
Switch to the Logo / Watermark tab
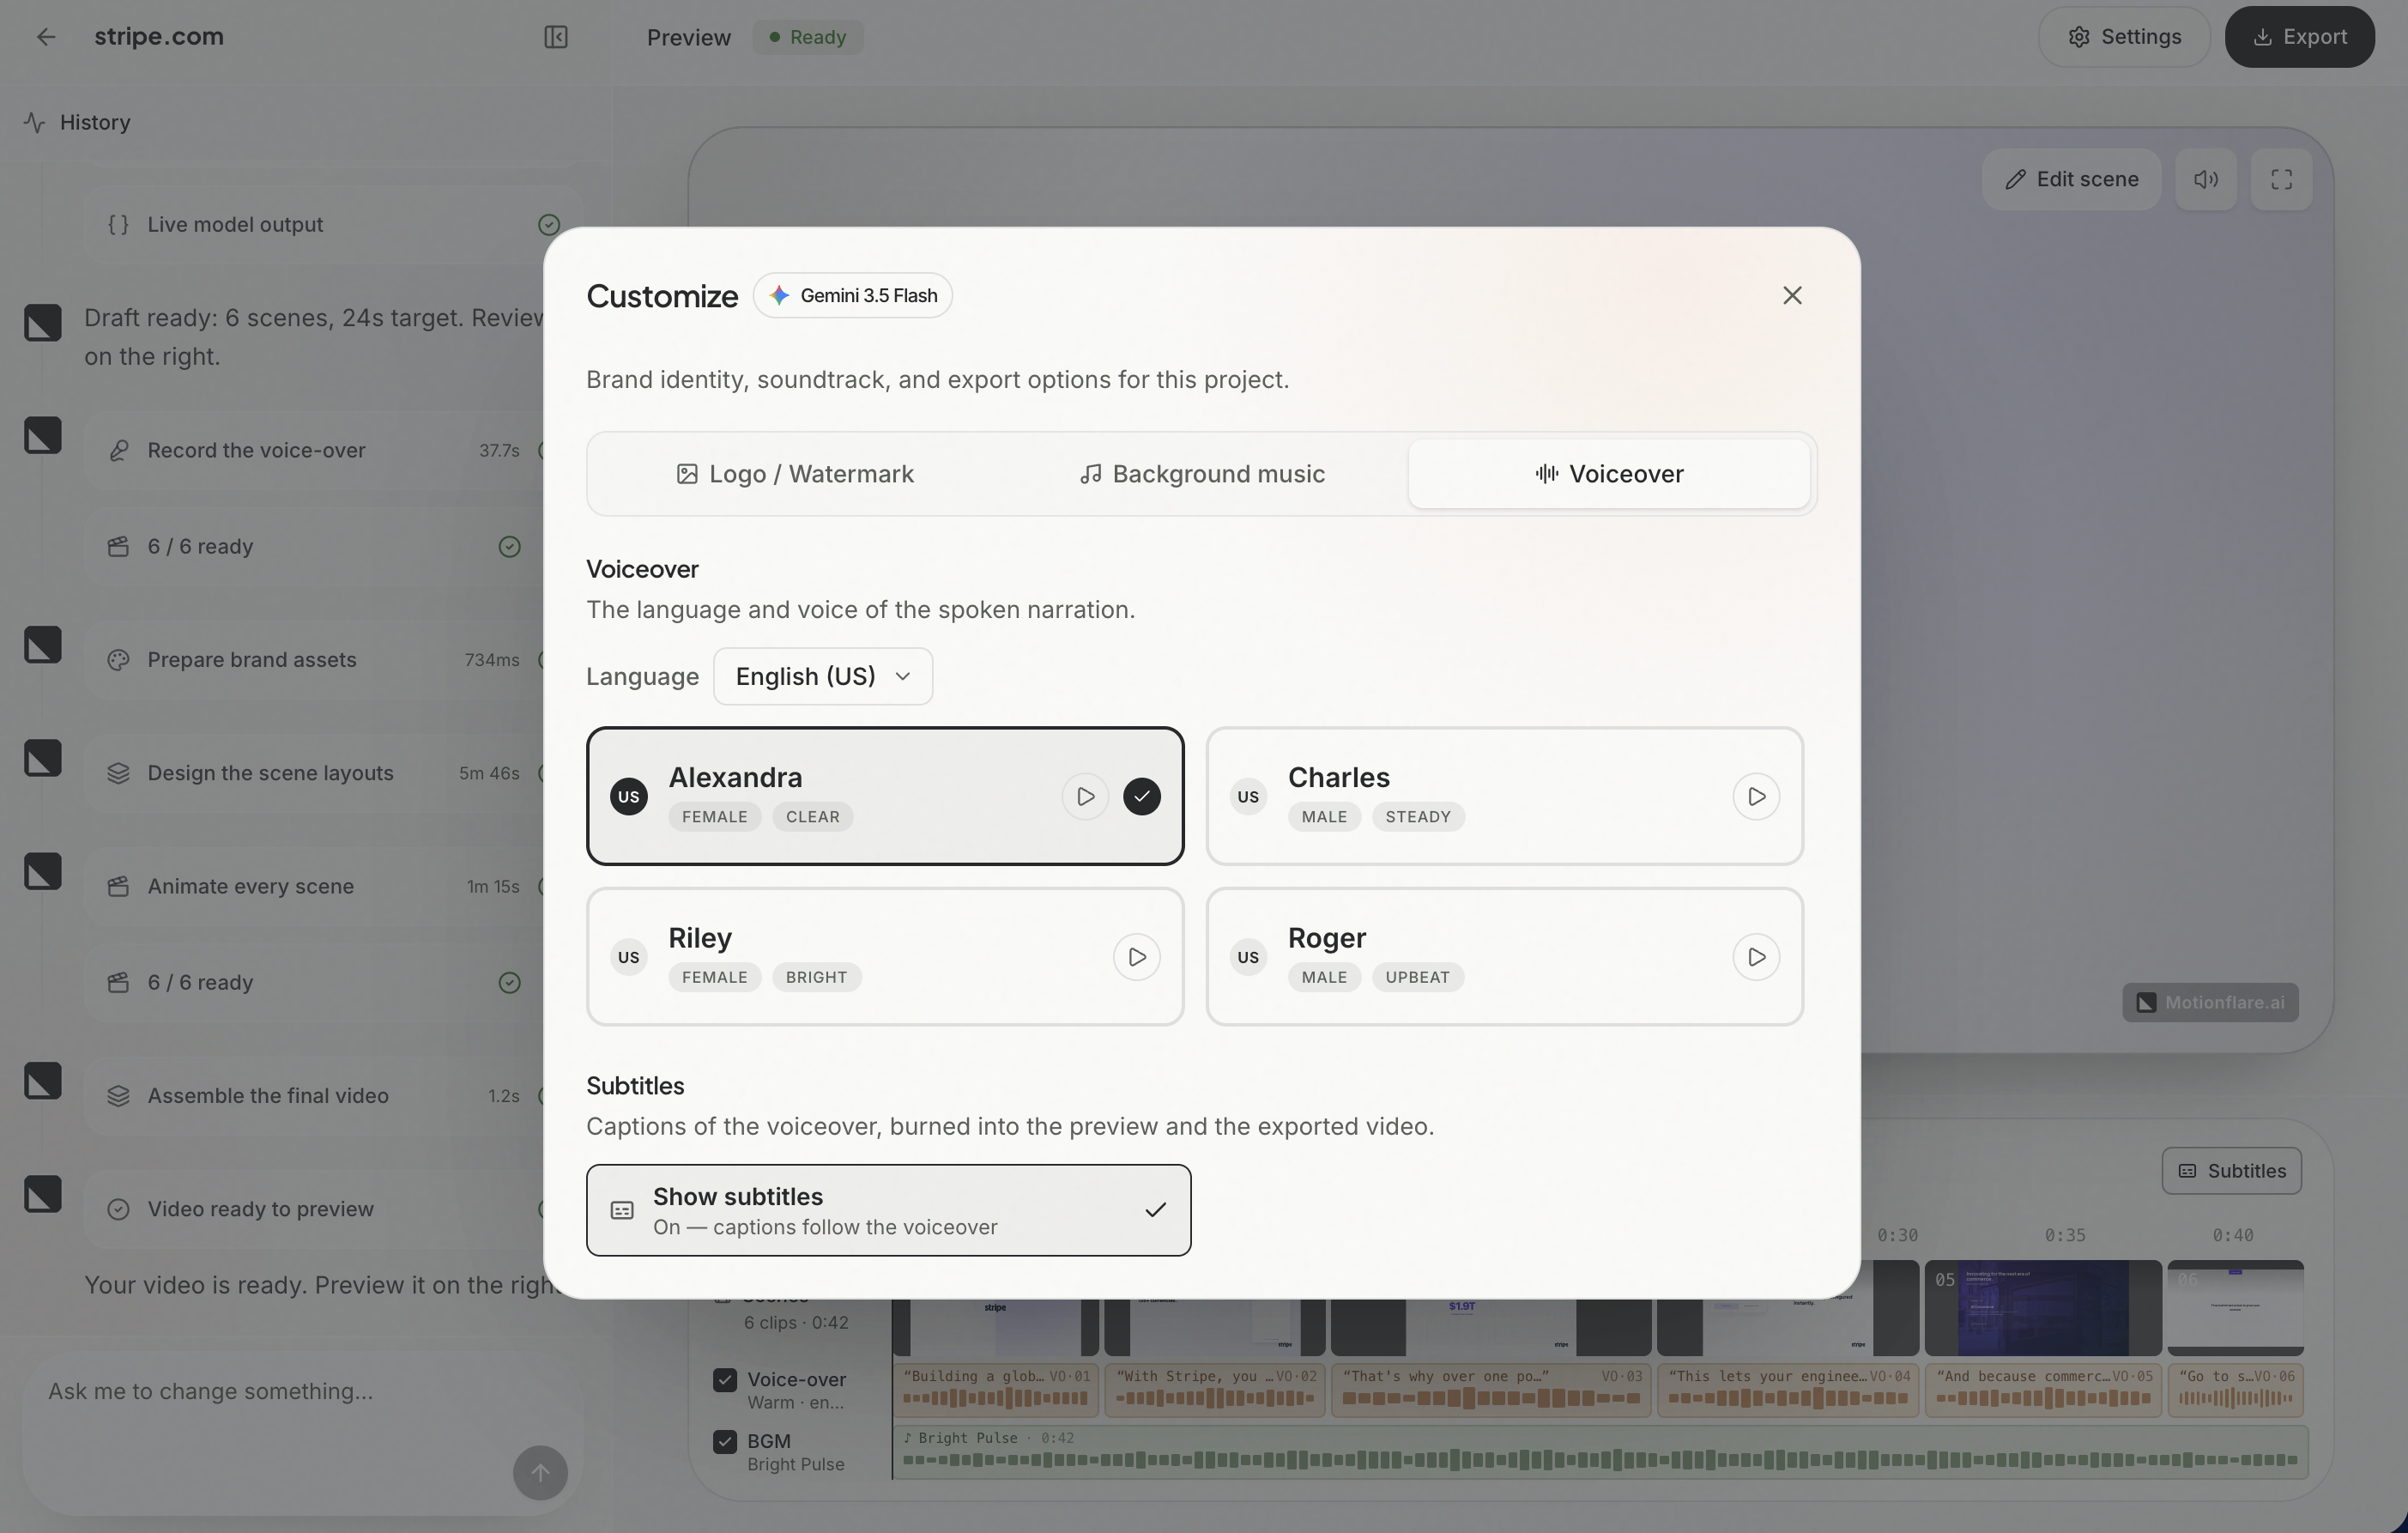(x=795, y=474)
